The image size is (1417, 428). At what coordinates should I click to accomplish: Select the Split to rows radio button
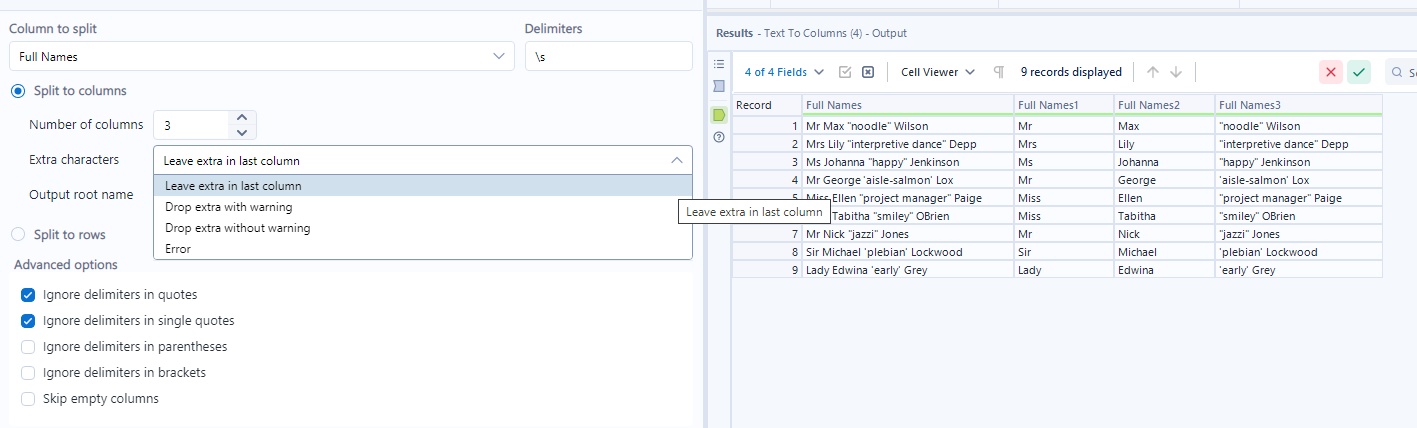point(18,235)
